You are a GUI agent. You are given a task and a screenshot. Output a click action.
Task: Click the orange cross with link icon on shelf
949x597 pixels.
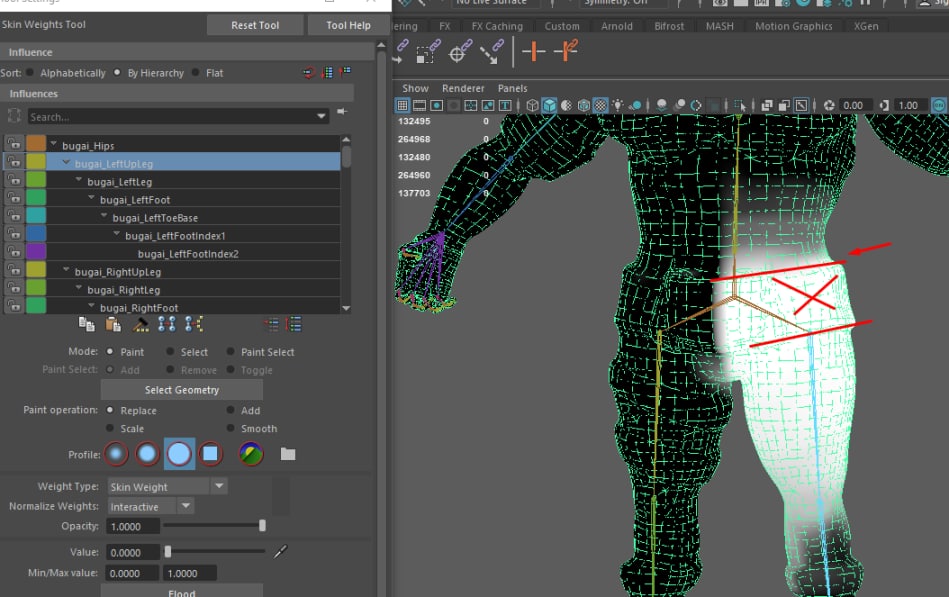[x=566, y=51]
